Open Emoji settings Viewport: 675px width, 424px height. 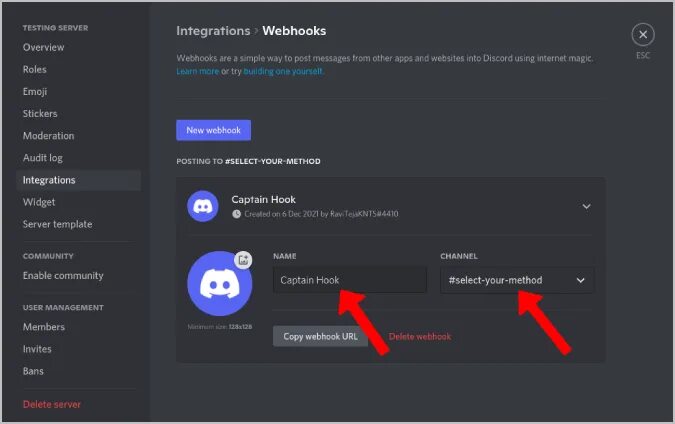pos(35,92)
